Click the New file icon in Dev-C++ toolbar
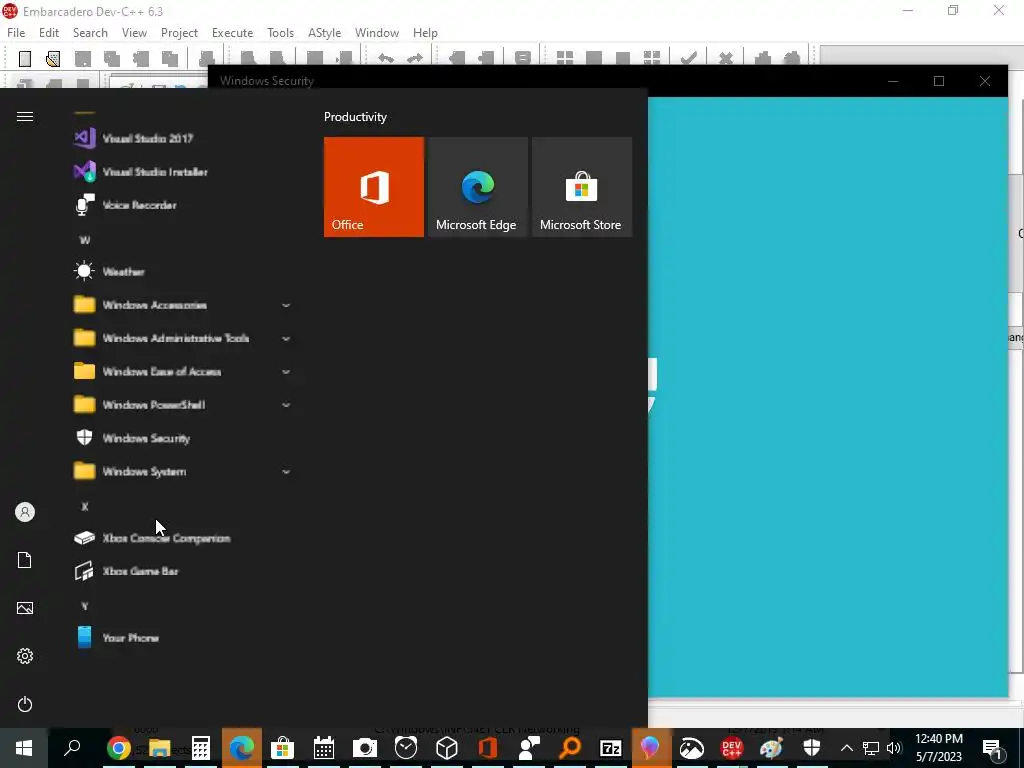This screenshot has height=768, width=1024. 25,59
